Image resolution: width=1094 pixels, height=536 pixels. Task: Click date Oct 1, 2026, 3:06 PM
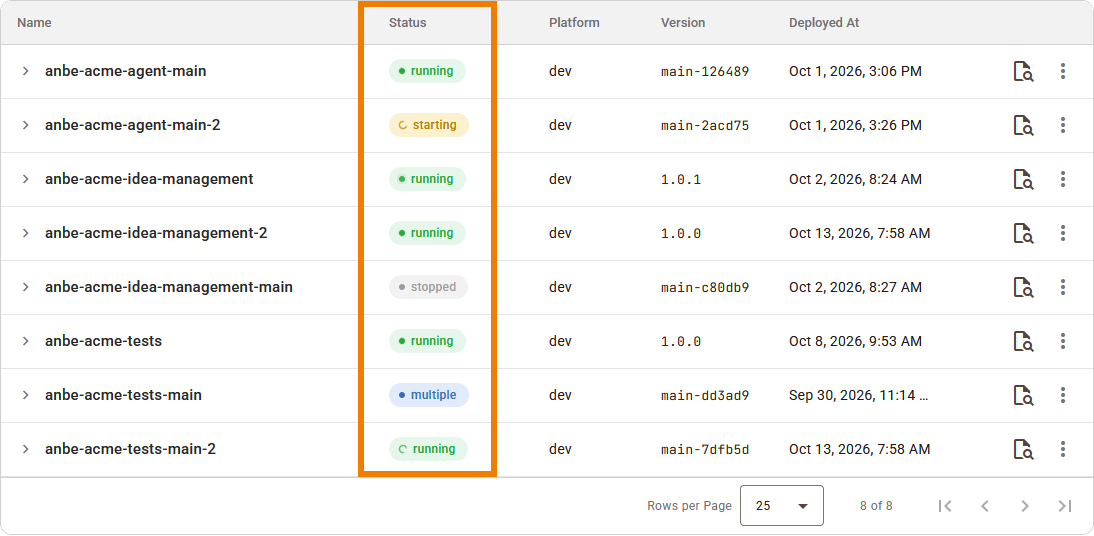point(855,71)
